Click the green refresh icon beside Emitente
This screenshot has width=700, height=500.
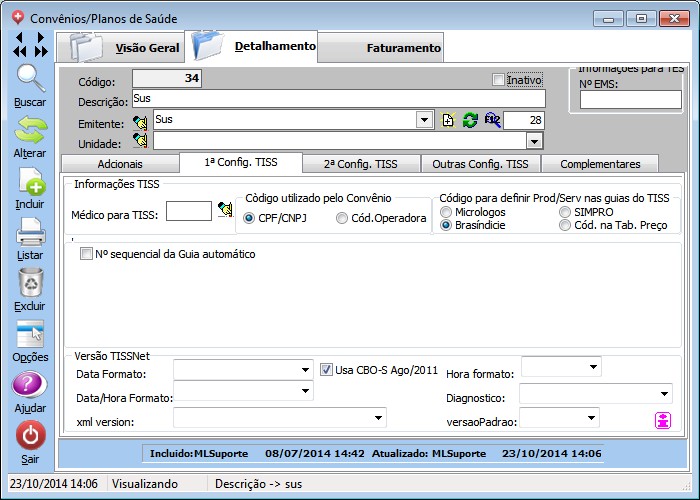(470, 120)
